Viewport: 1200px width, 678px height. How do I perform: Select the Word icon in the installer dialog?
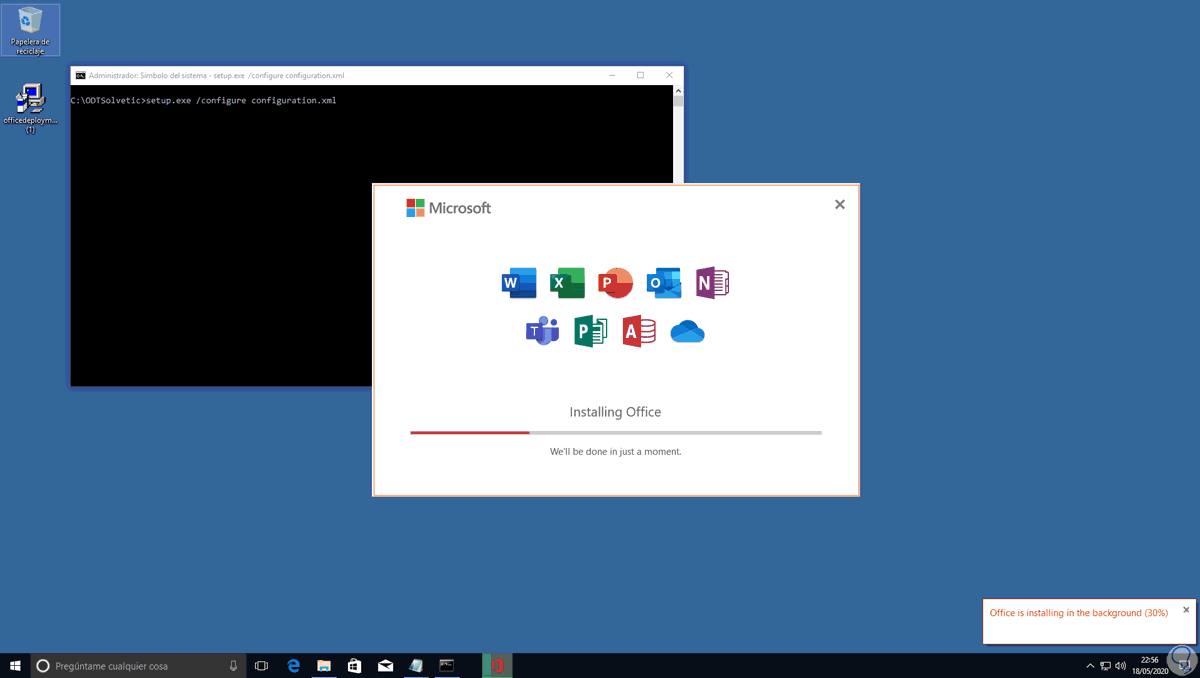518,283
